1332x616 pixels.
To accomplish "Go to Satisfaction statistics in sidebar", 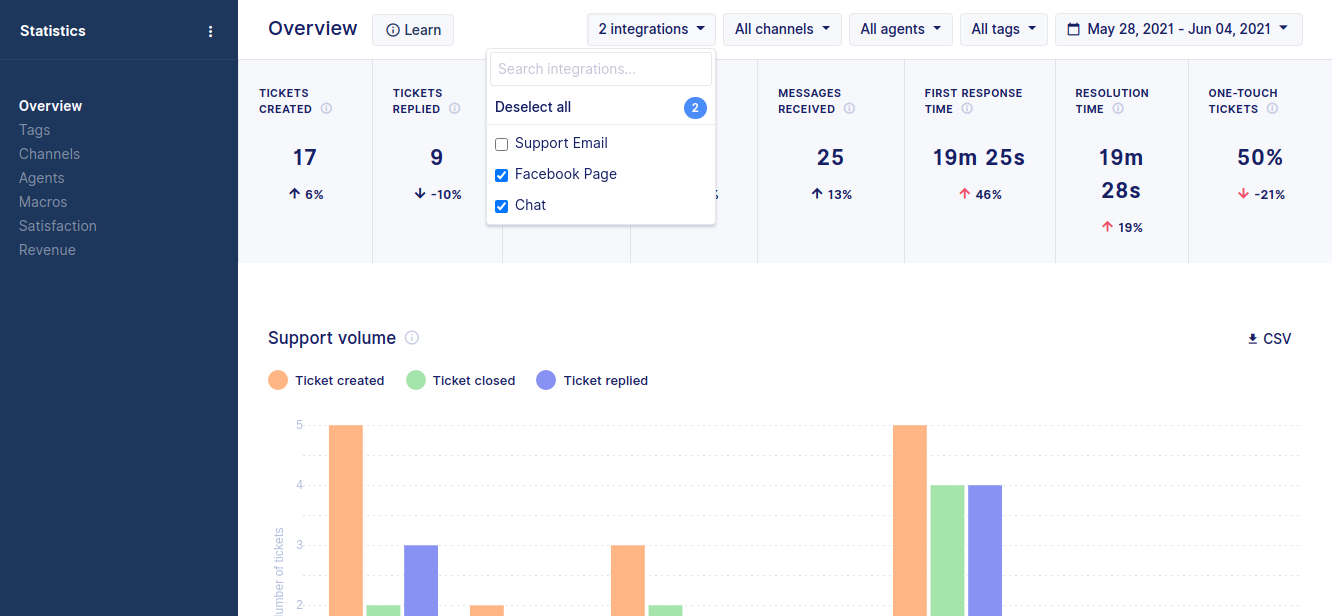I will click(58, 226).
